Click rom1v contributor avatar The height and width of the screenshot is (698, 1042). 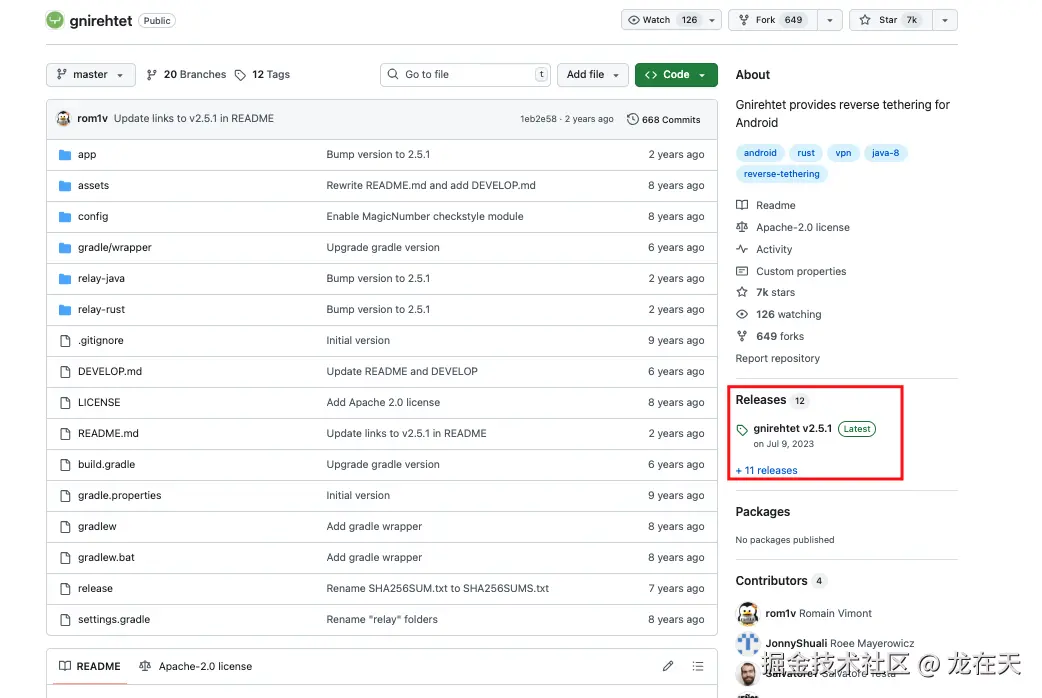click(748, 613)
